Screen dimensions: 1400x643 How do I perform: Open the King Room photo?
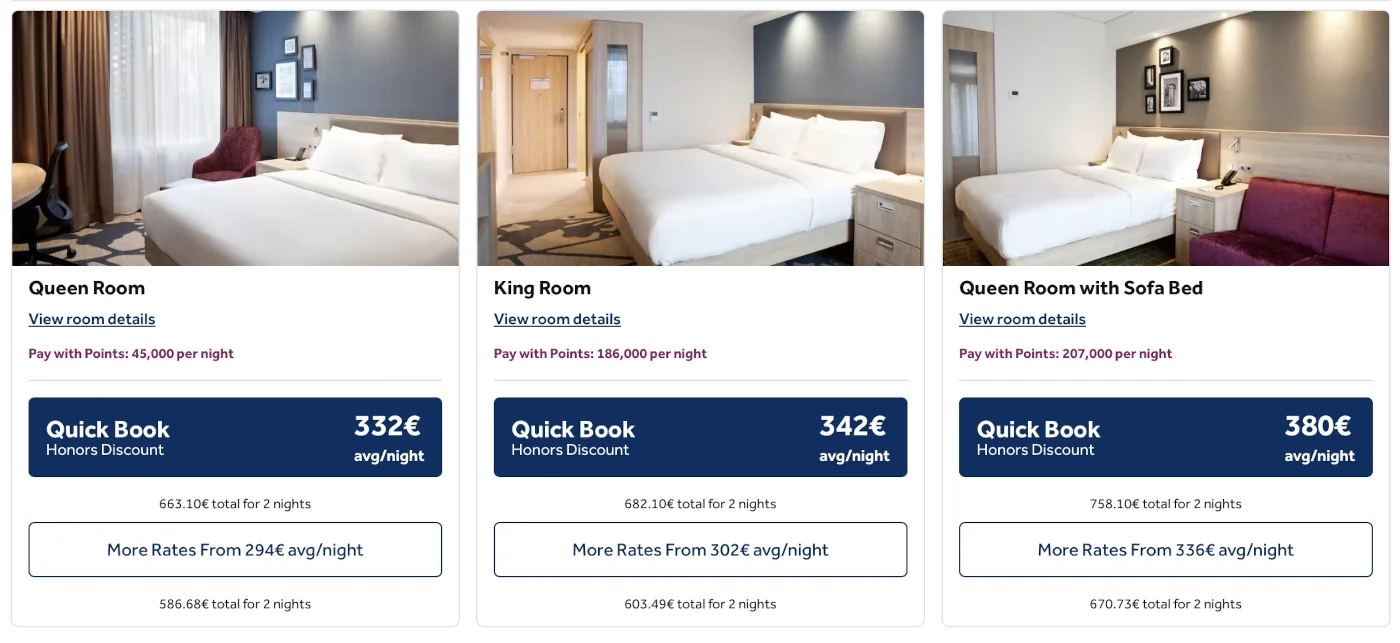[700, 138]
